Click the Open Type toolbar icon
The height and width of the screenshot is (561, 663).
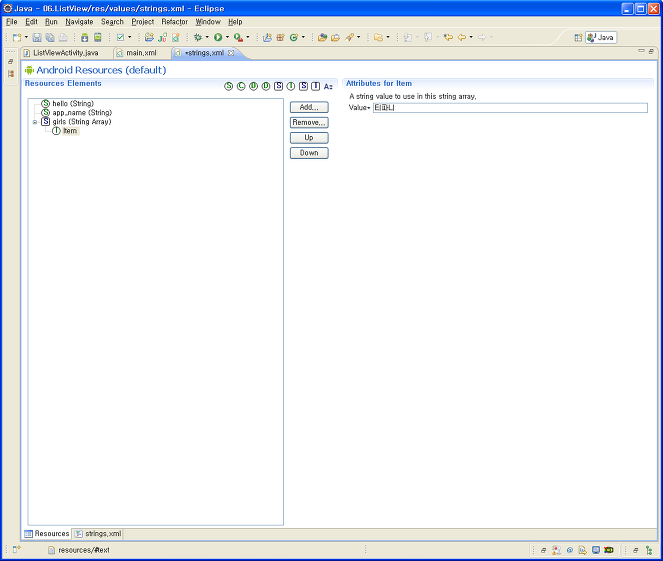(x=322, y=38)
